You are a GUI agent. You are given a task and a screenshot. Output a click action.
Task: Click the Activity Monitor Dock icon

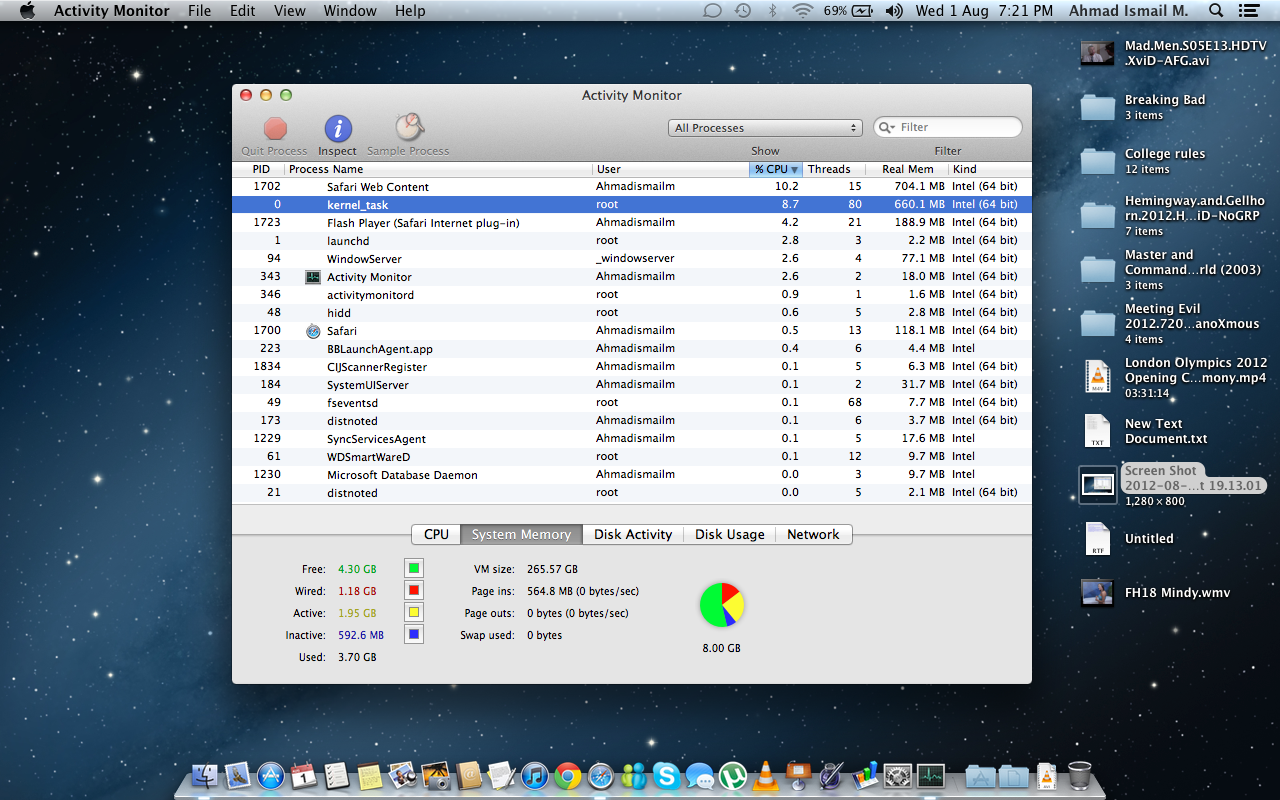coord(931,775)
